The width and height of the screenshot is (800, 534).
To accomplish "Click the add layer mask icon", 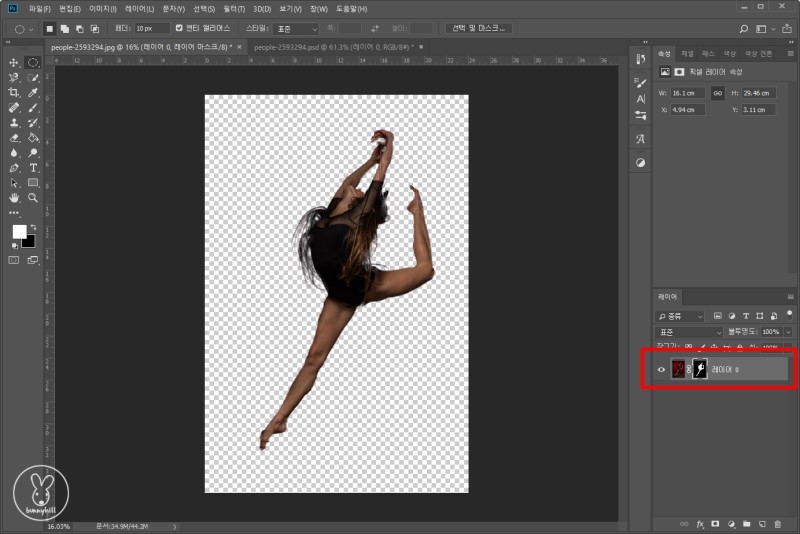I will pyautogui.click(x=715, y=523).
